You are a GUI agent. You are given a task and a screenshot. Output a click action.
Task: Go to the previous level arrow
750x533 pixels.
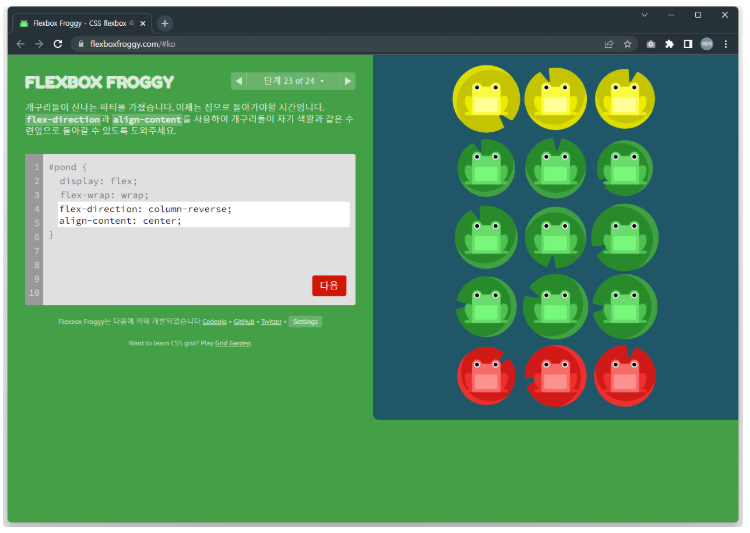click(x=239, y=81)
